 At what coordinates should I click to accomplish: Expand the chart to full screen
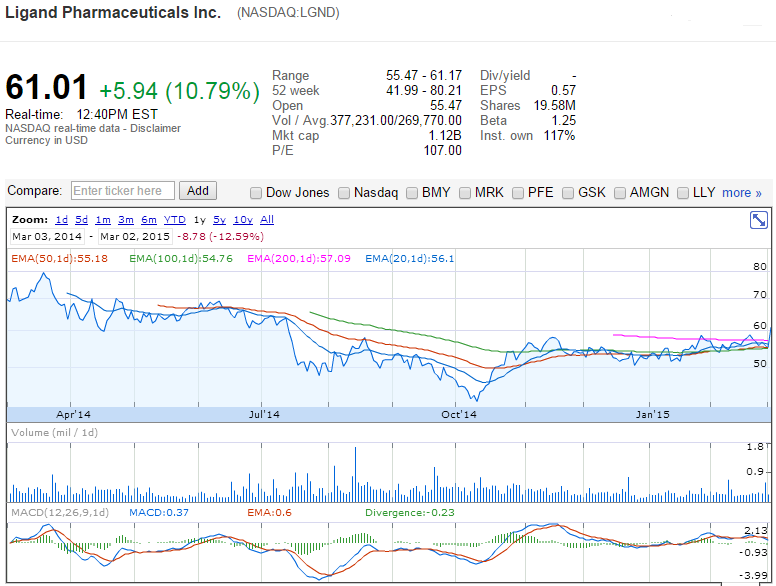pyautogui.click(x=759, y=220)
